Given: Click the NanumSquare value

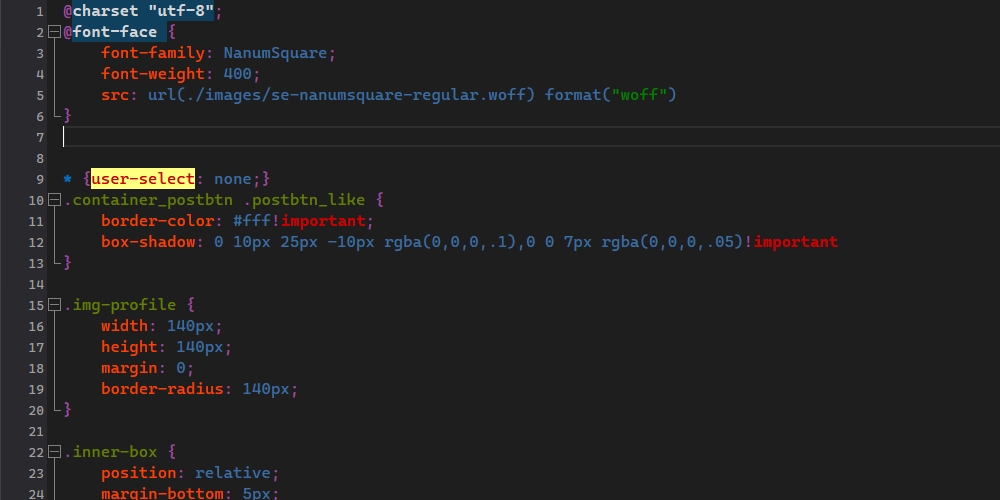Looking at the screenshot, I should (276, 53).
